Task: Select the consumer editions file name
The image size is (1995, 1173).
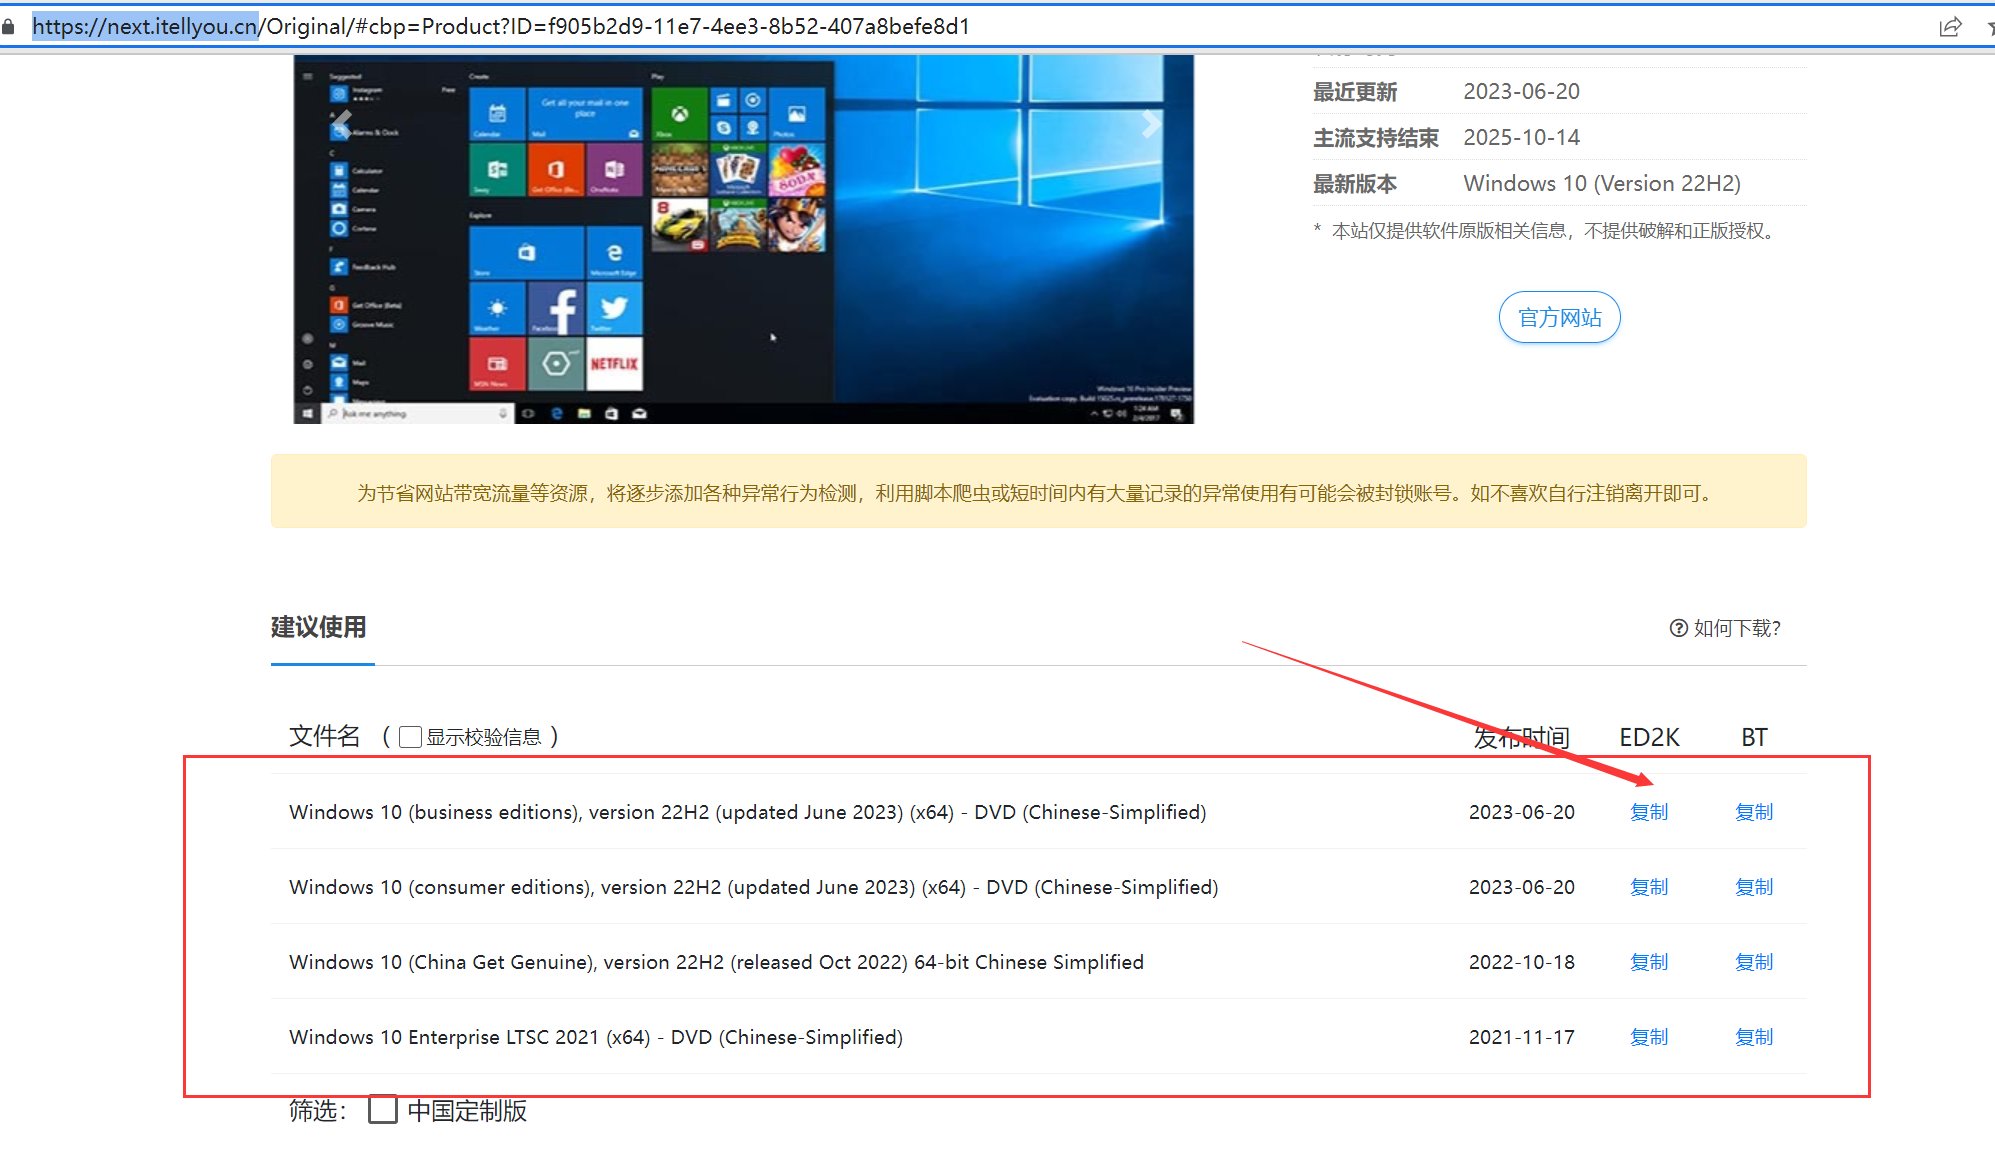Action: coord(754,887)
